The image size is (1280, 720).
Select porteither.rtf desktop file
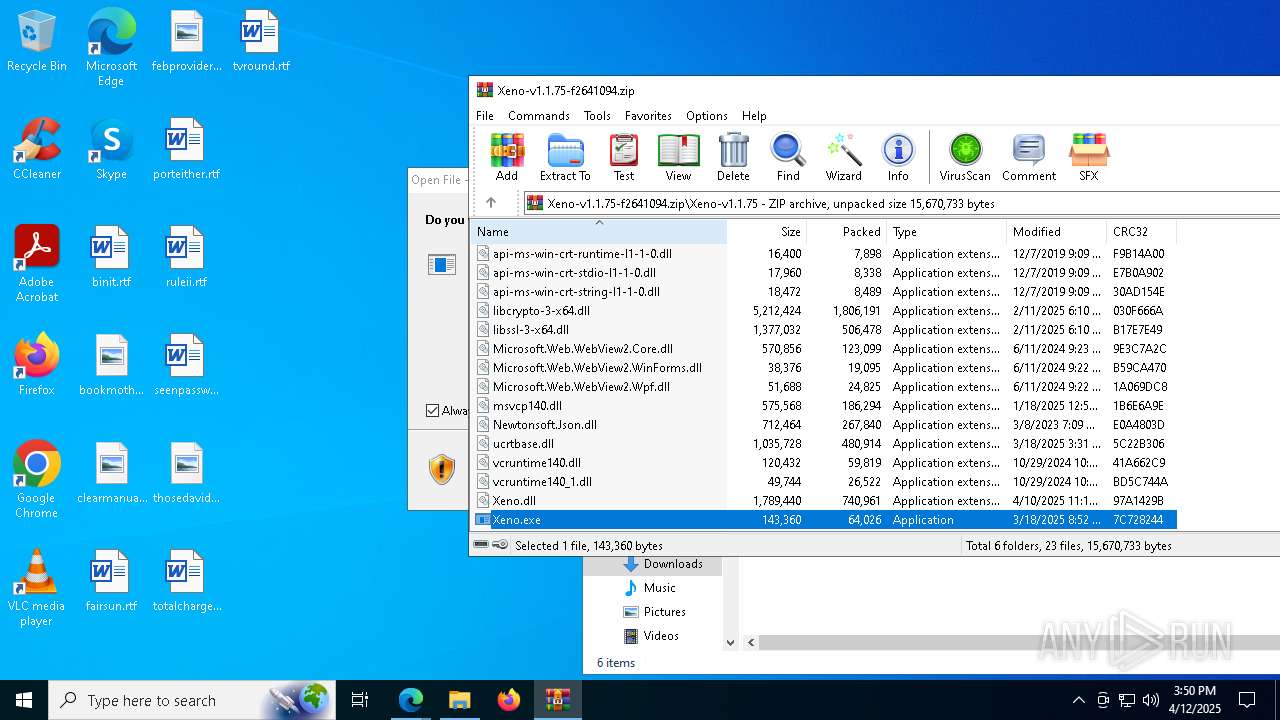click(186, 149)
